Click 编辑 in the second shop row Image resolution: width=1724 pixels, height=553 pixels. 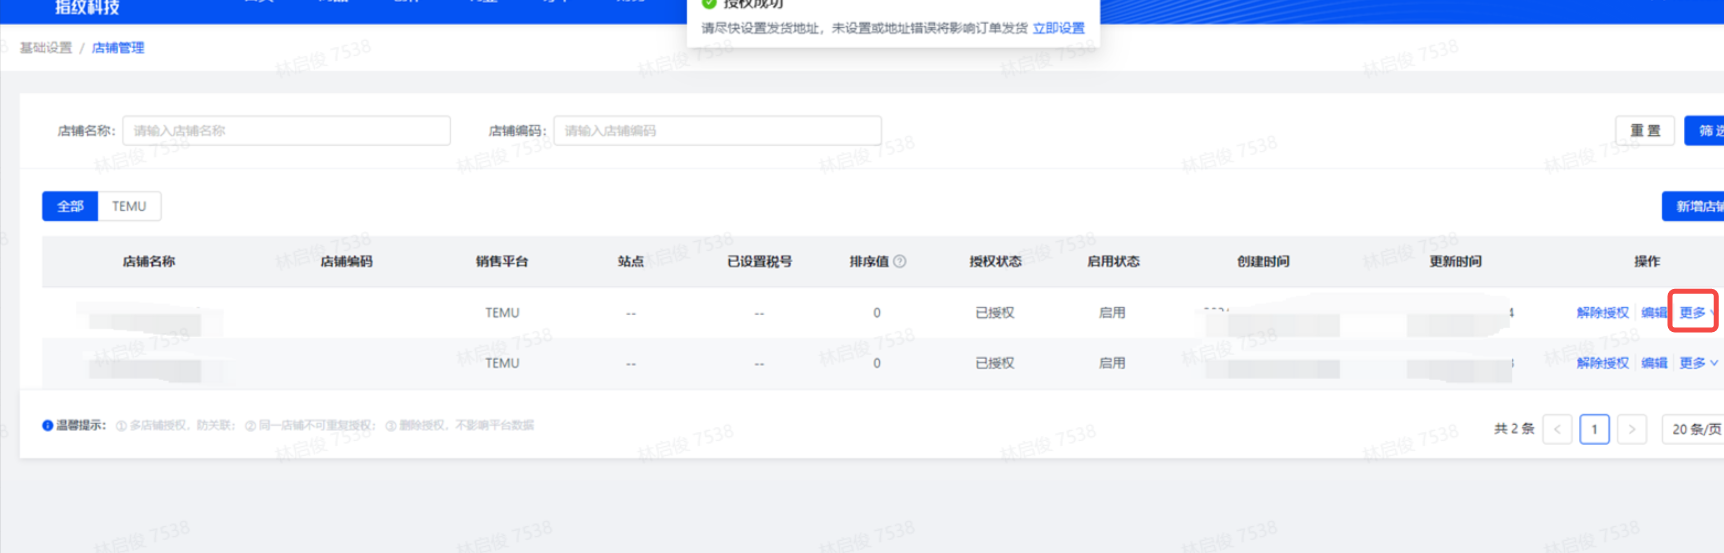point(1654,363)
